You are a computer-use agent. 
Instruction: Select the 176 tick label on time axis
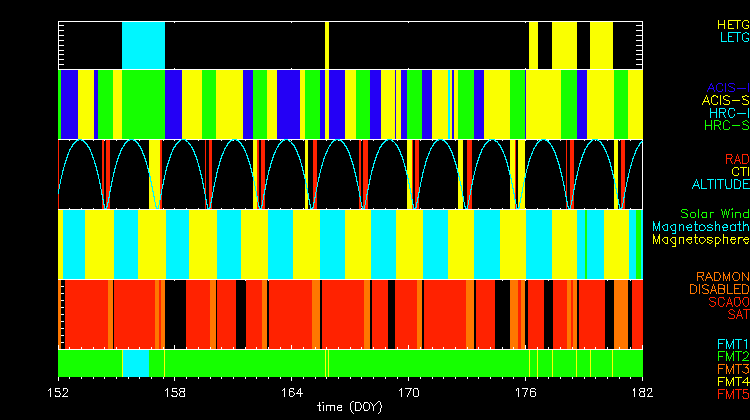pyautogui.click(x=526, y=391)
